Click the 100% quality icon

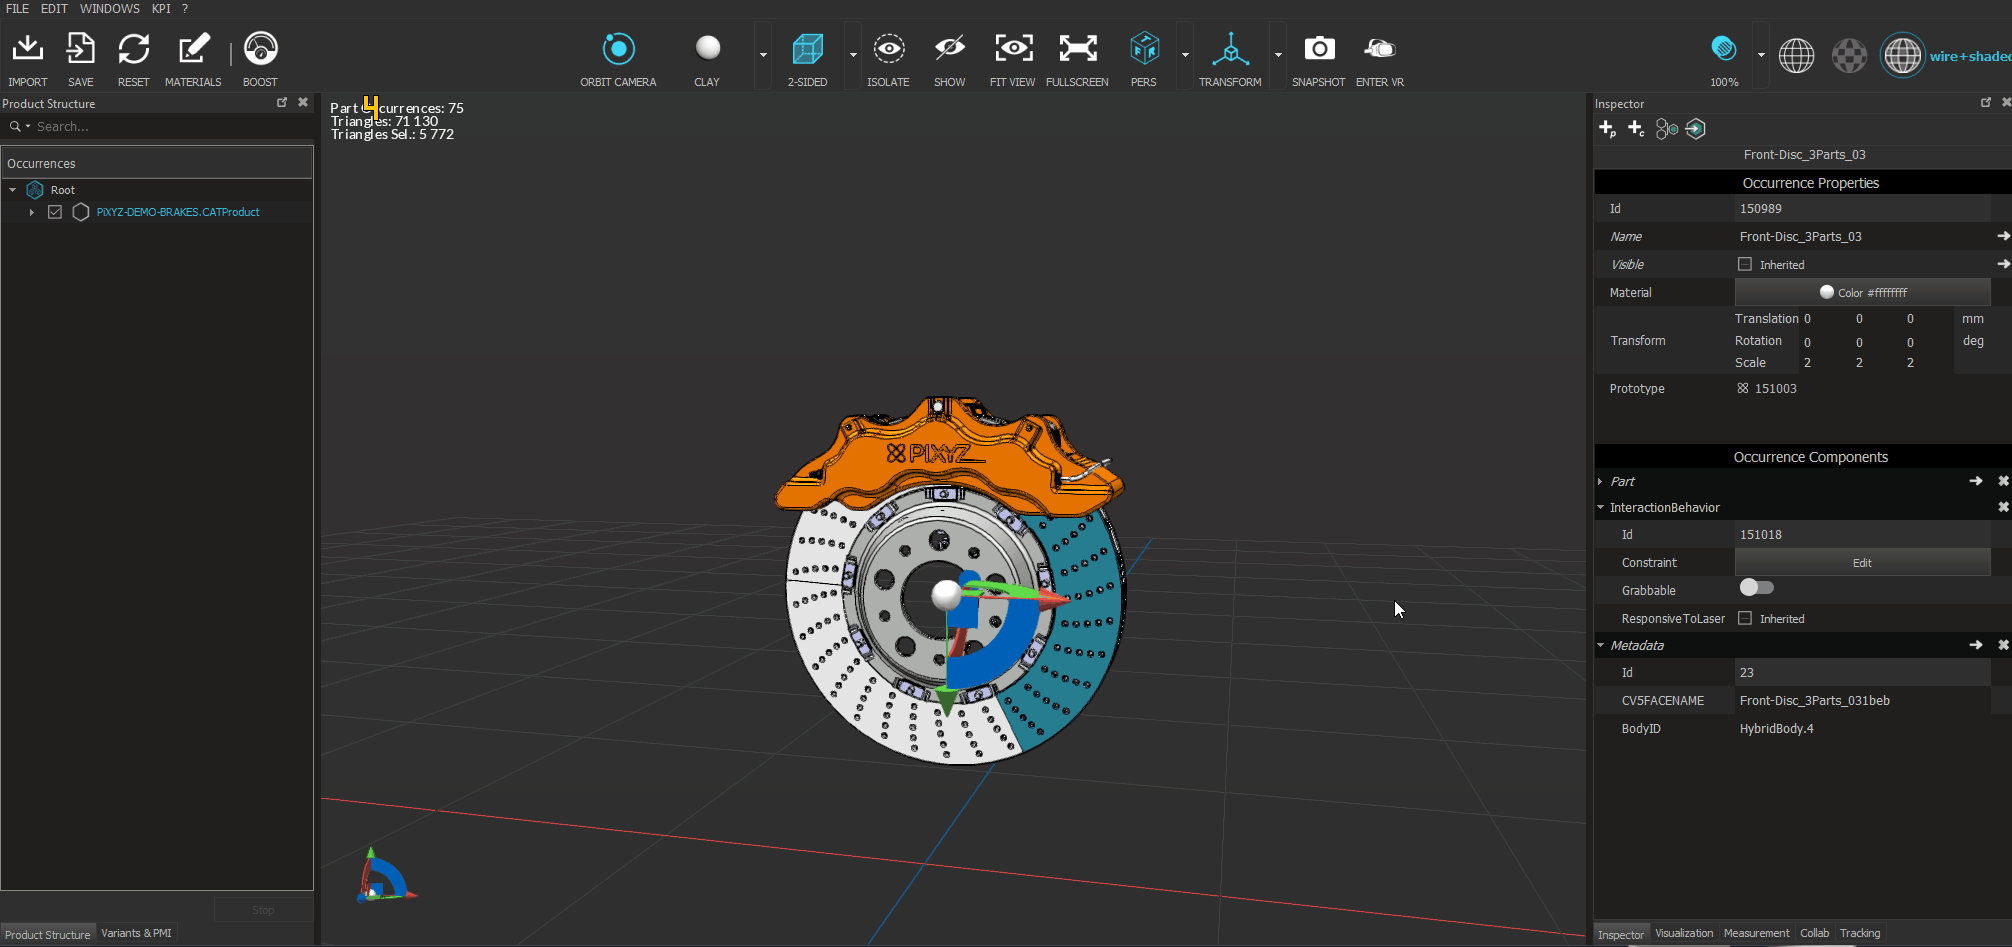tap(1724, 48)
